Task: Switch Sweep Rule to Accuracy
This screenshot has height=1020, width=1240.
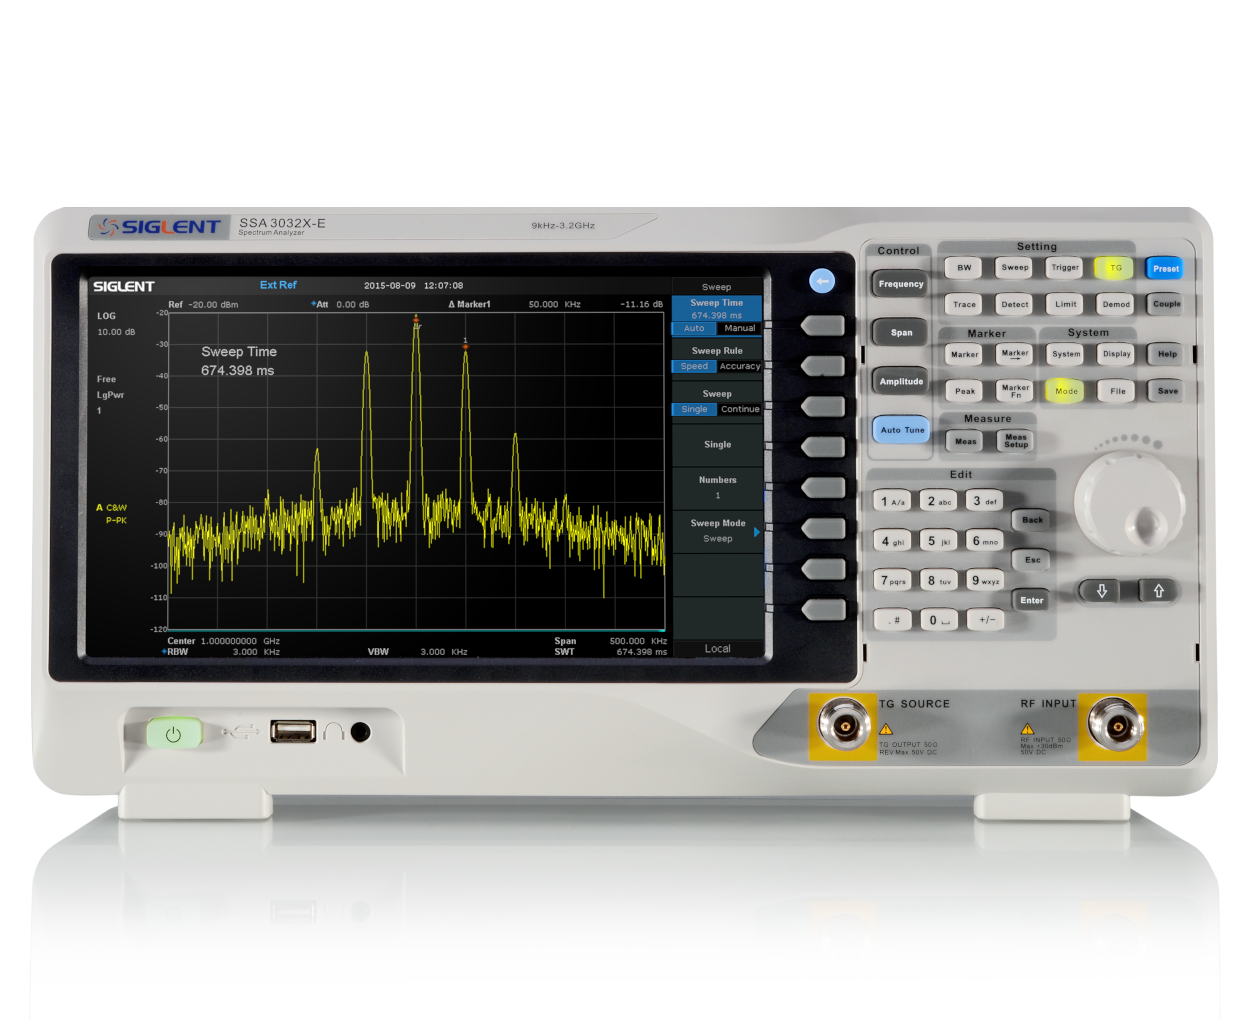Action: point(740,367)
